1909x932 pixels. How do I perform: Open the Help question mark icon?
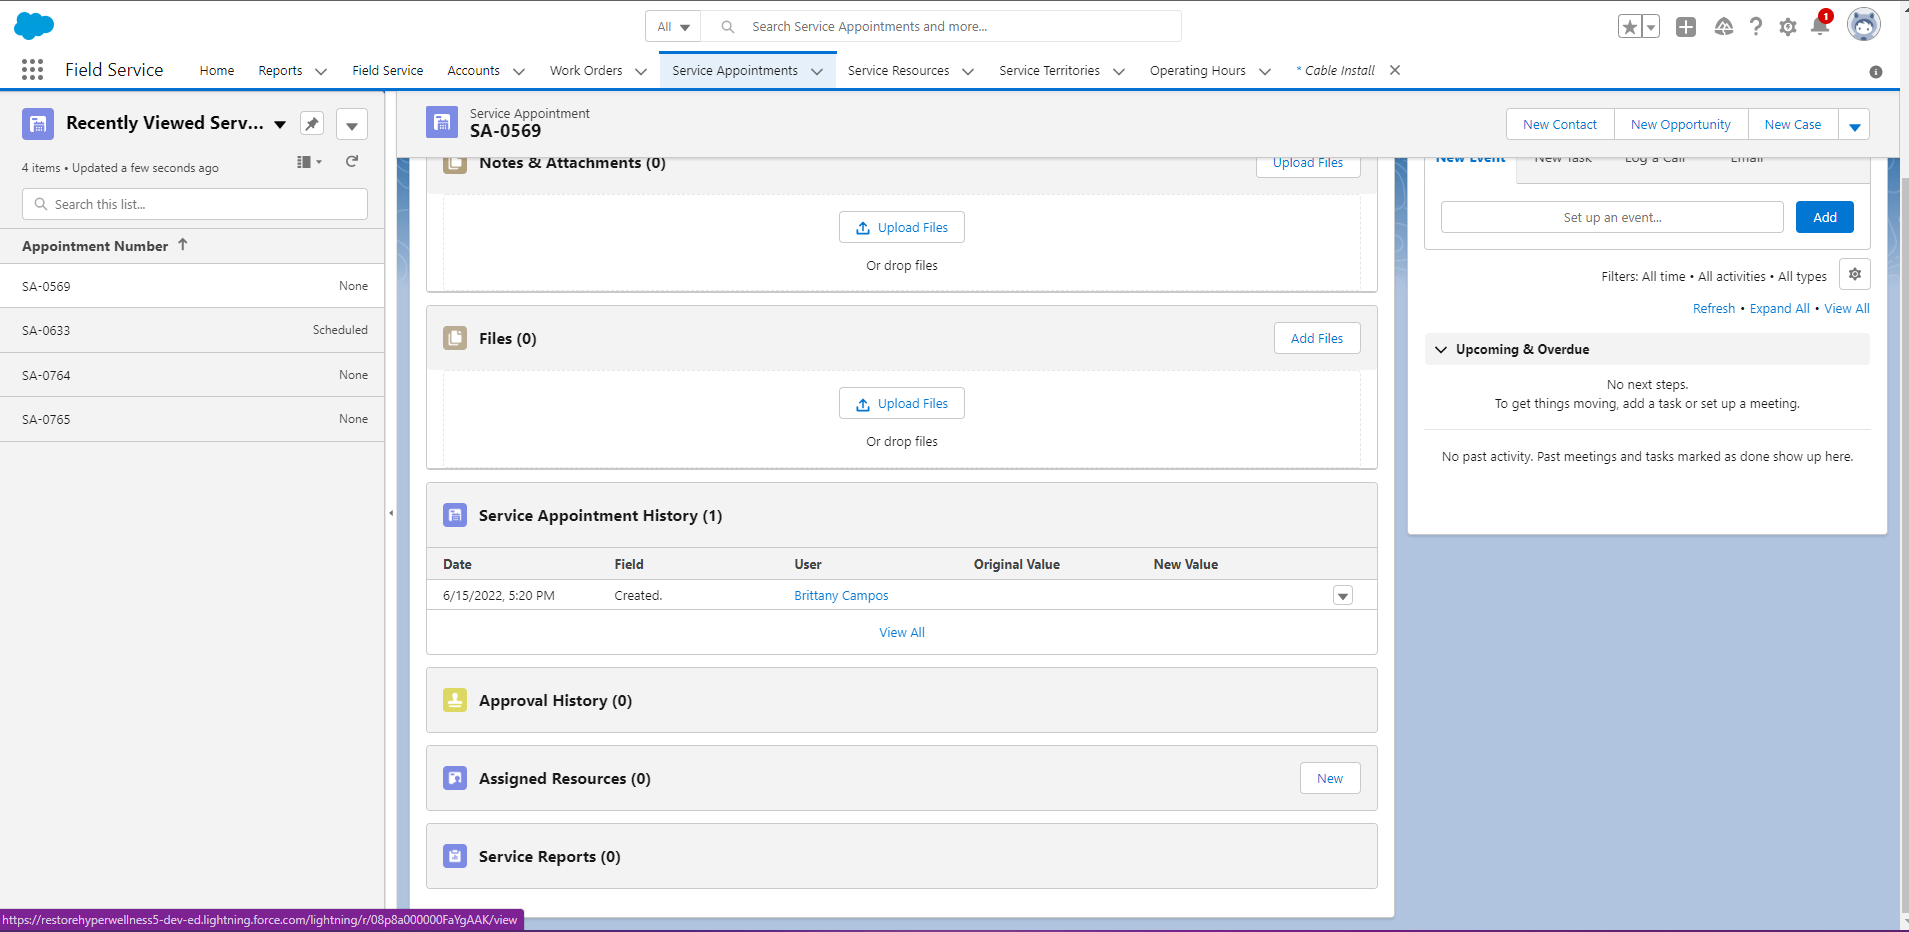tap(1756, 27)
